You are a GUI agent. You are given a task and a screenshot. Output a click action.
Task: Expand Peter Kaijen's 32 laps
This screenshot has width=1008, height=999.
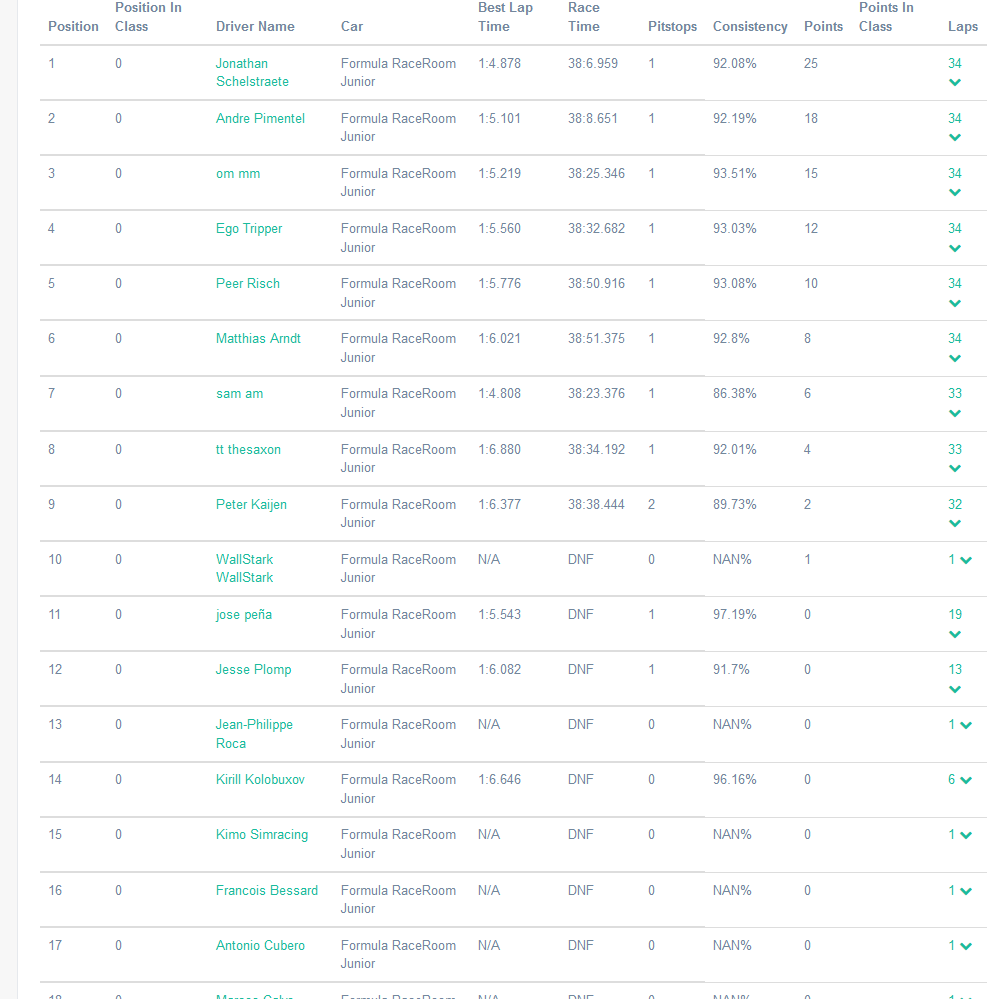click(x=955, y=522)
